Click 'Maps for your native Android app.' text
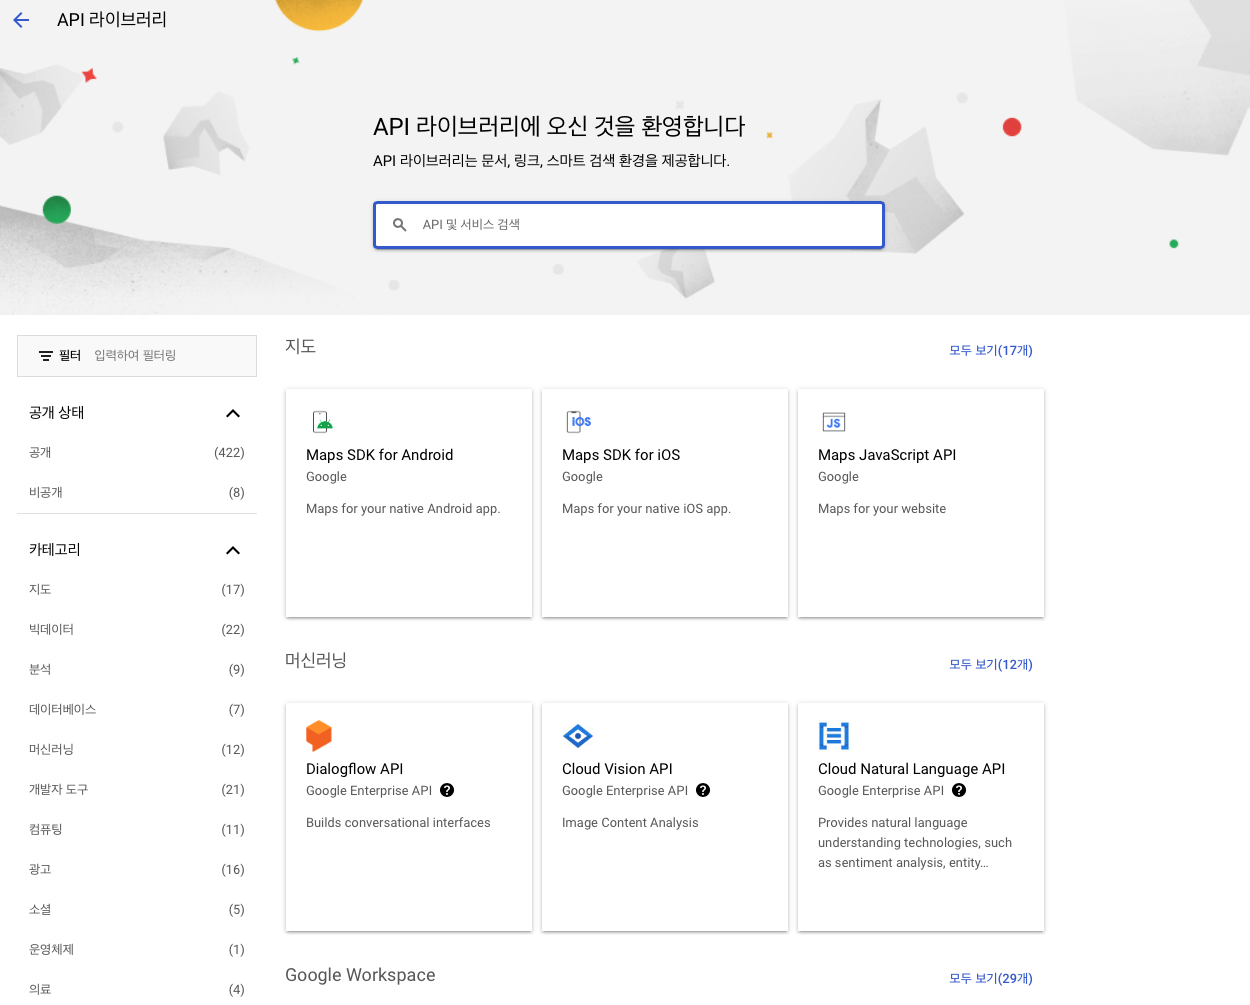The image size is (1250, 1005). (x=403, y=509)
